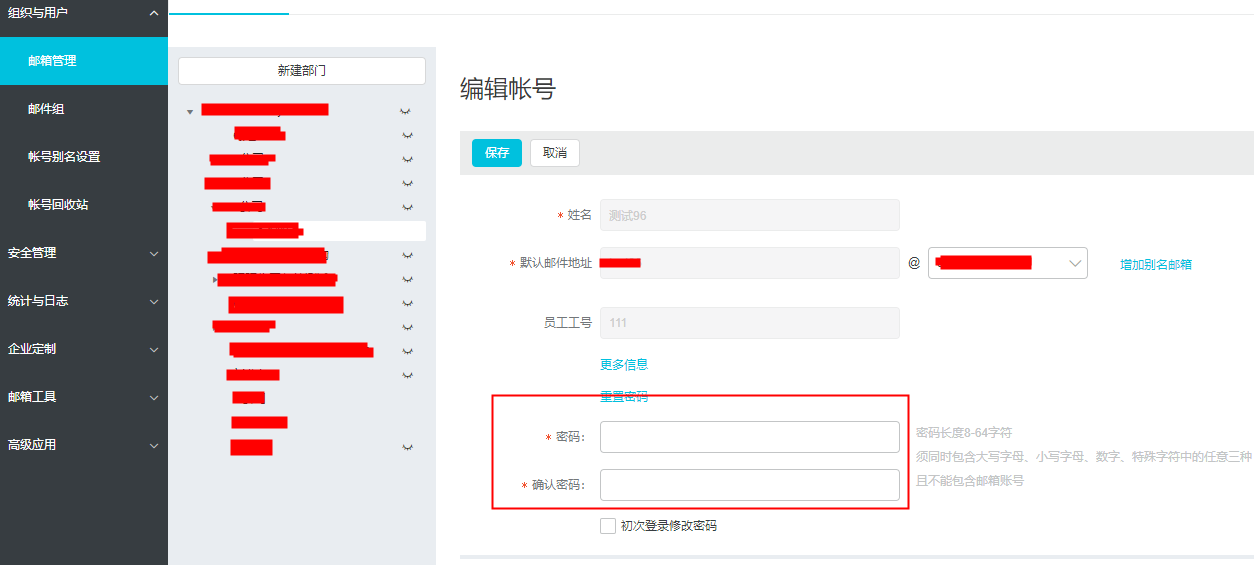Enable the 初次登录修改密码 checkbox
The width and height of the screenshot is (1254, 565).
(608, 526)
